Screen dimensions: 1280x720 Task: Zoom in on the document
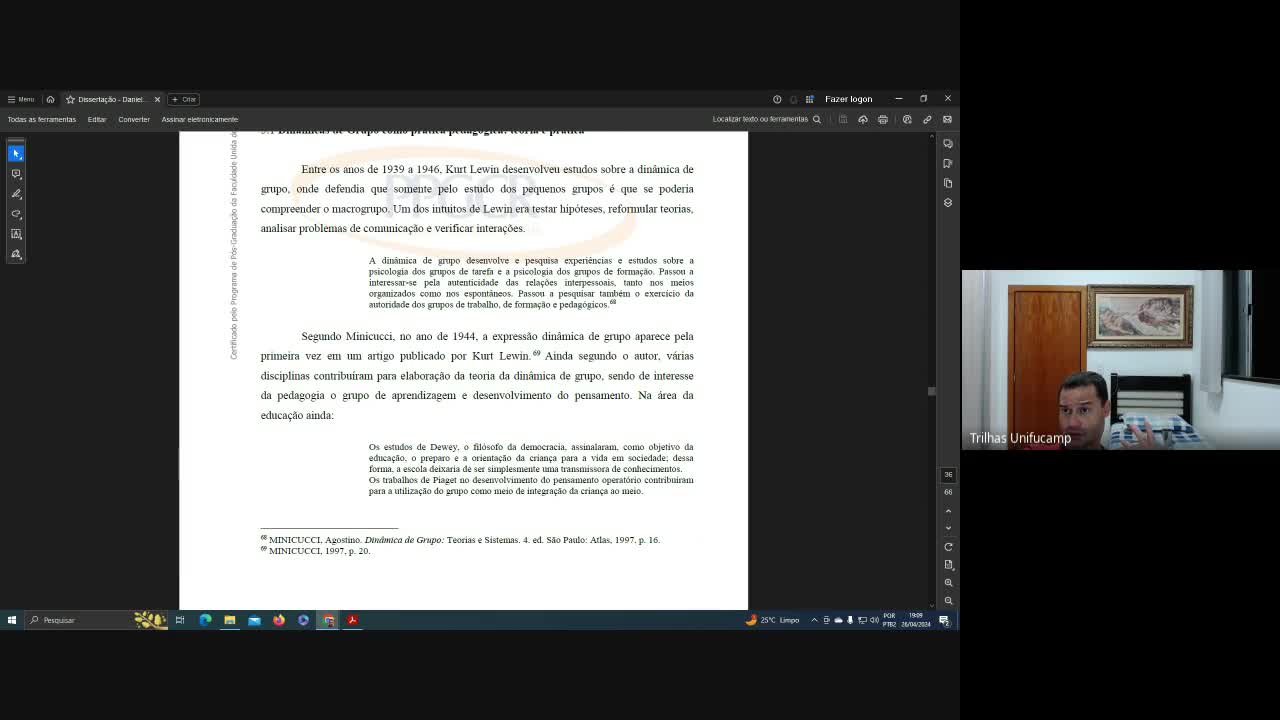pos(948,582)
